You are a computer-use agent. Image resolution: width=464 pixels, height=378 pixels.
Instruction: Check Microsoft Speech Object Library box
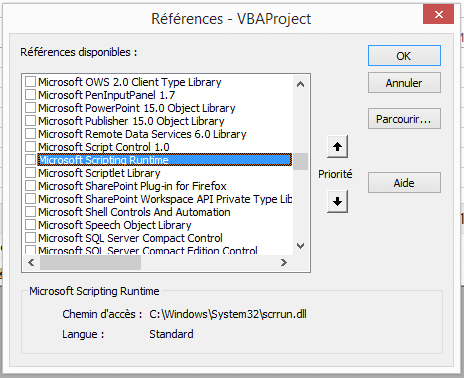click(x=30, y=225)
